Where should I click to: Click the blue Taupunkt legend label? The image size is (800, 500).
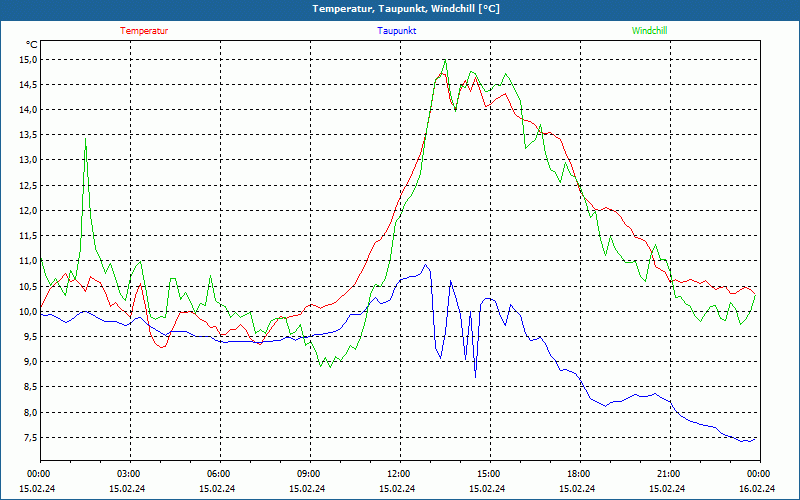pos(396,31)
